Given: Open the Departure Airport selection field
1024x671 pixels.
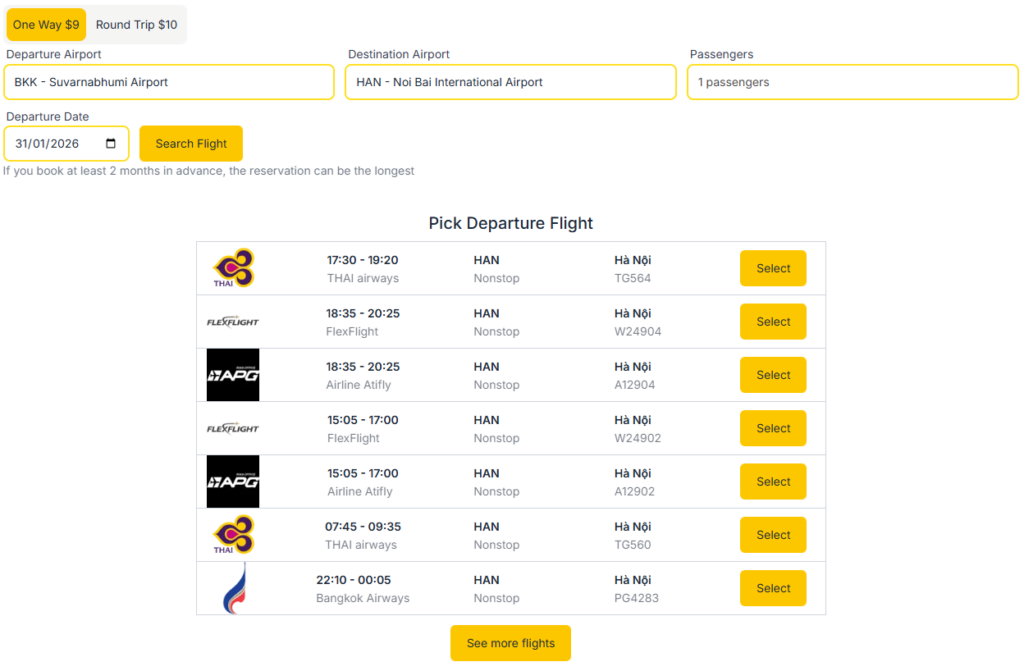Looking at the screenshot, I should pos(169,82).
